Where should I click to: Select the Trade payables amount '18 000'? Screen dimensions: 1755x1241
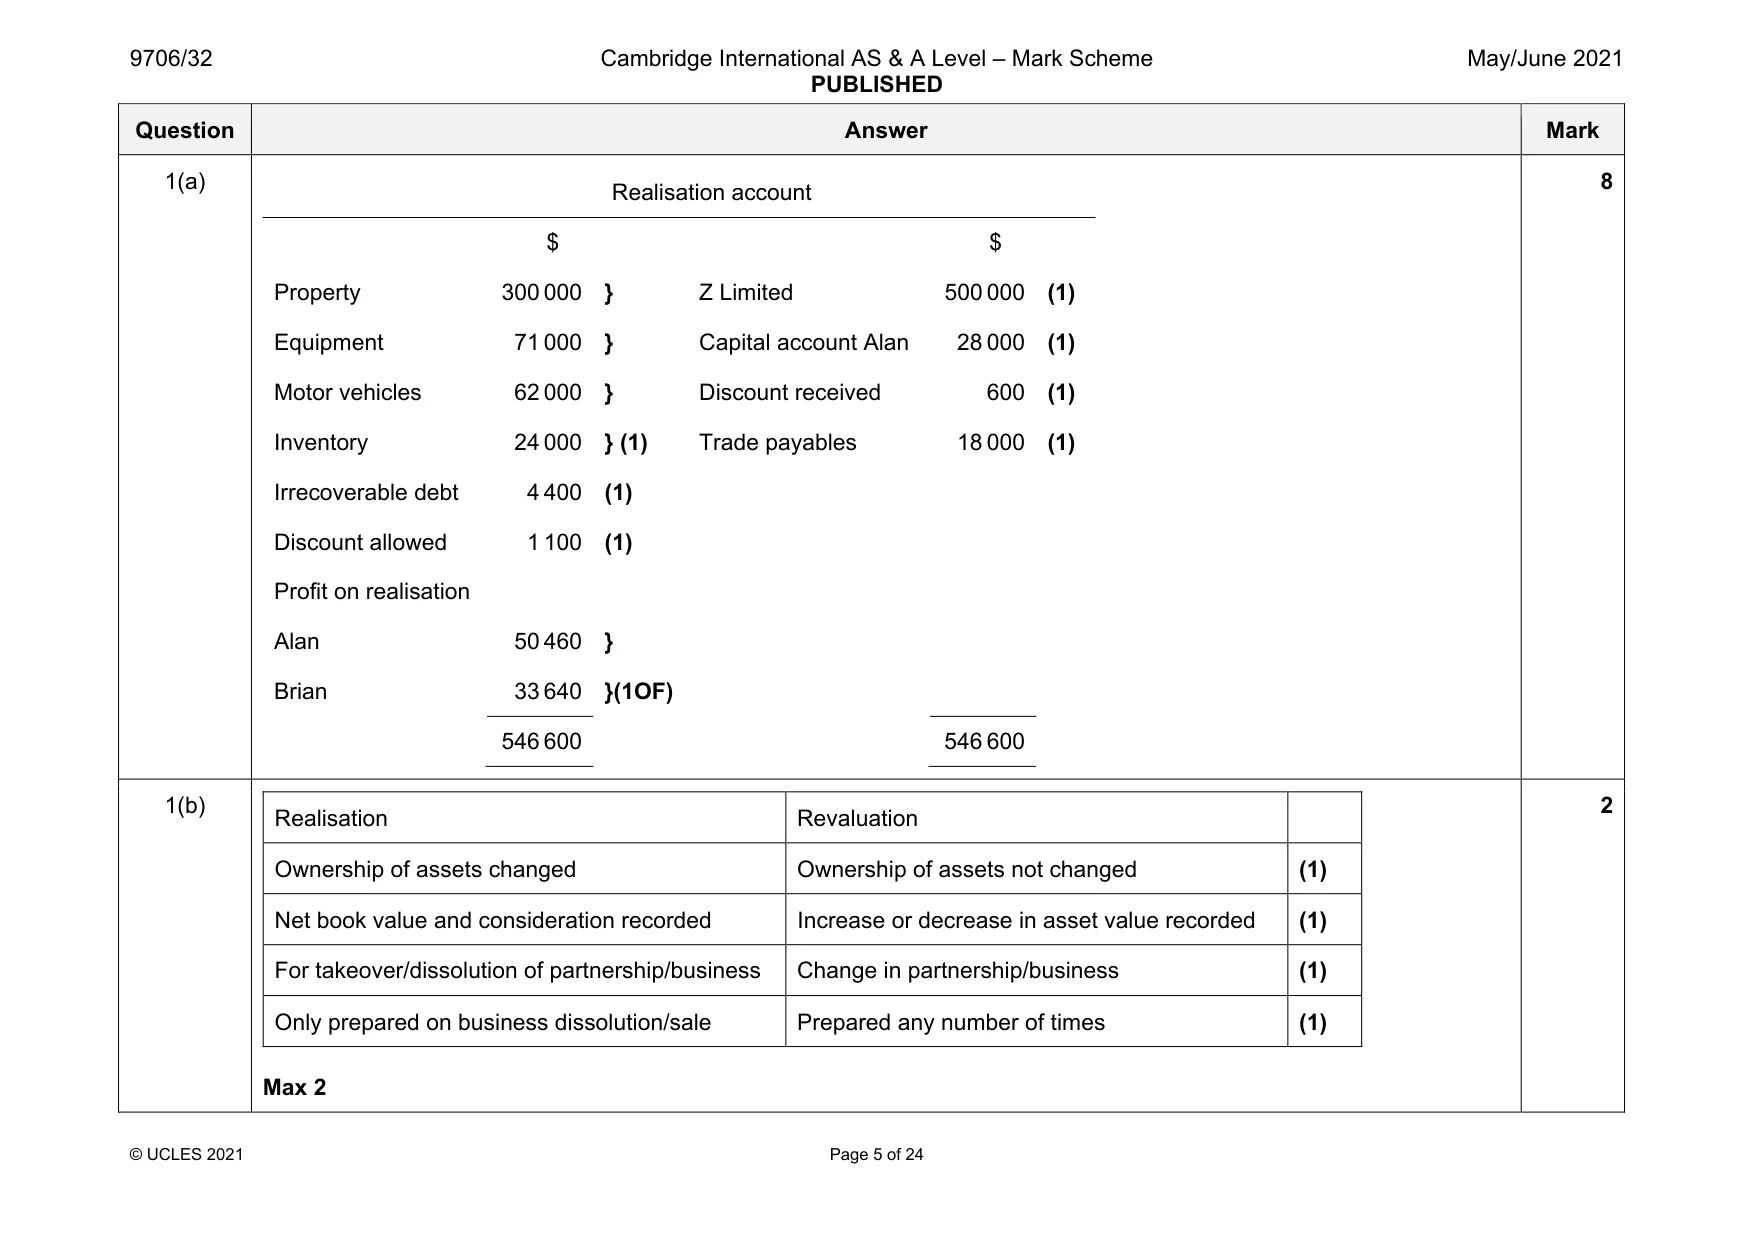[x=991, y=443]
